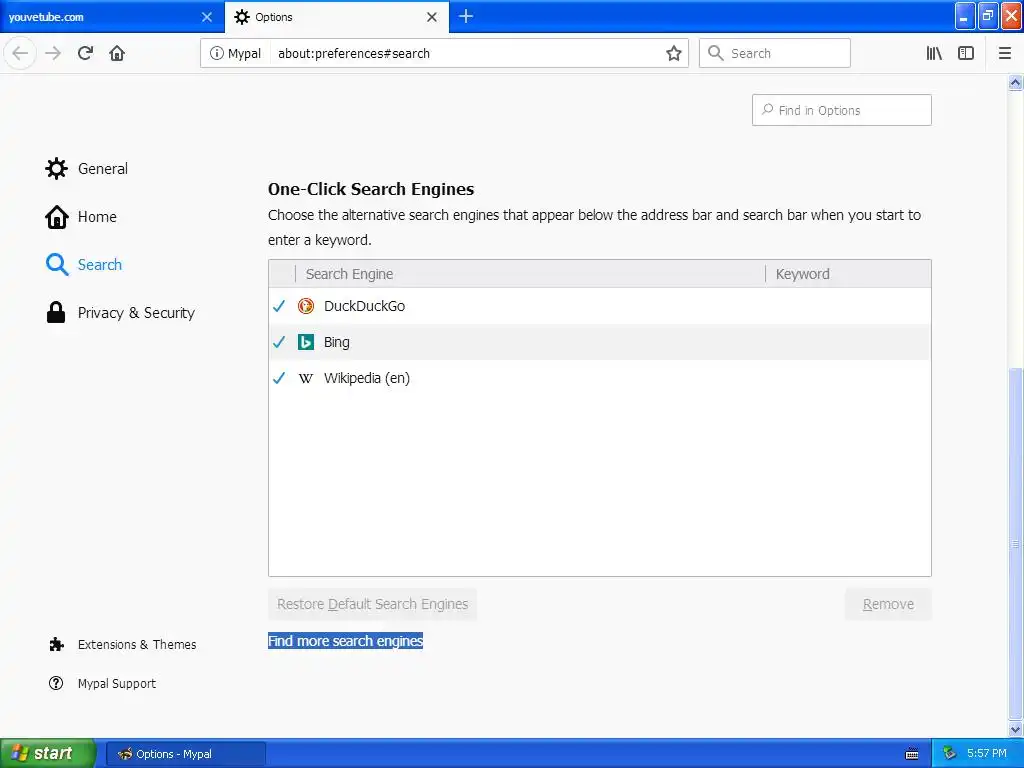The width and height of the screenshot is (1024, 768).
Task: Click the vertical scrollbar down arrow
Action: click(1015, 729)
